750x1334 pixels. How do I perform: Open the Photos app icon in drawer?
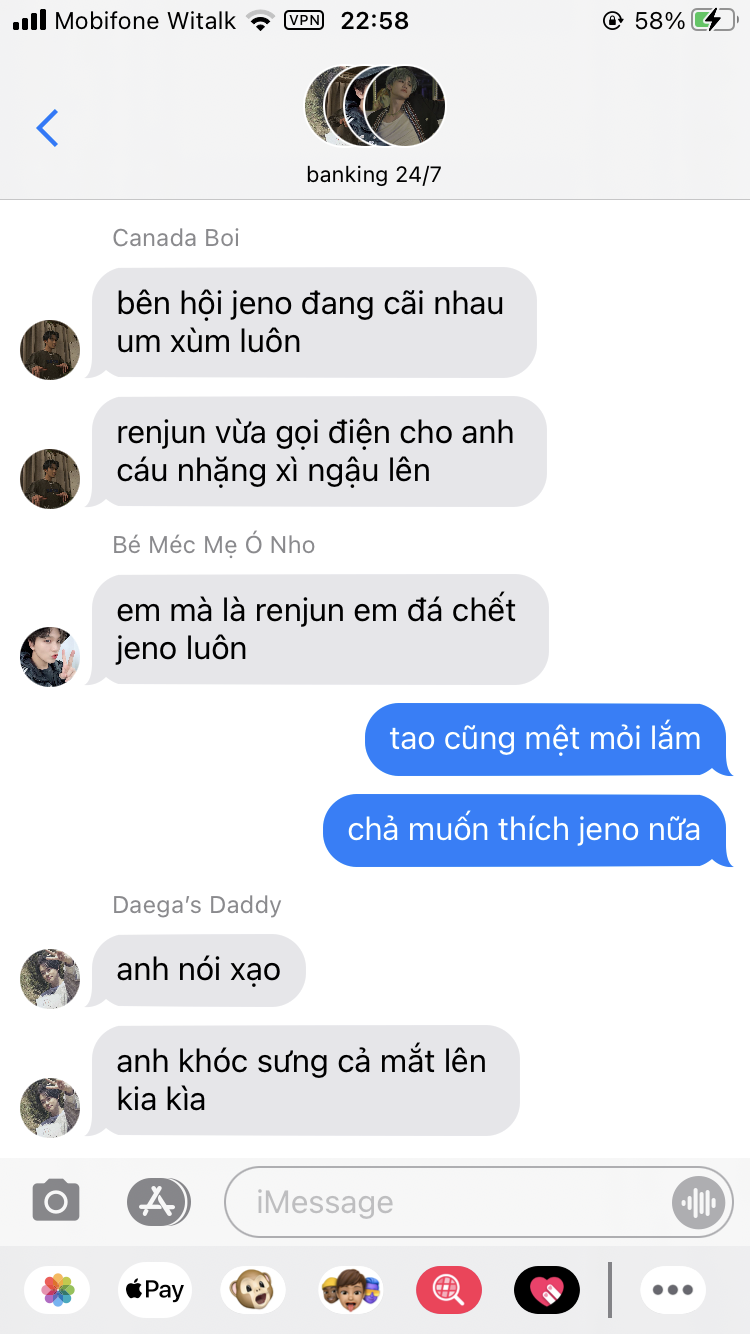[58, 1290]
